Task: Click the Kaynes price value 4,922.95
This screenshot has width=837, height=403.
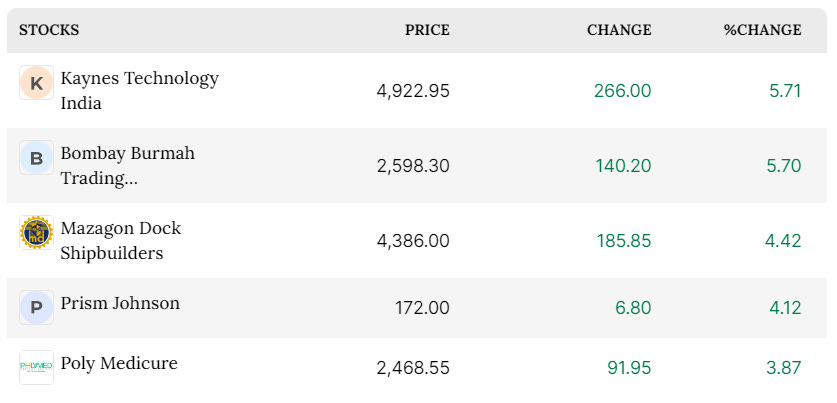Action: click(x=413, y=91)
